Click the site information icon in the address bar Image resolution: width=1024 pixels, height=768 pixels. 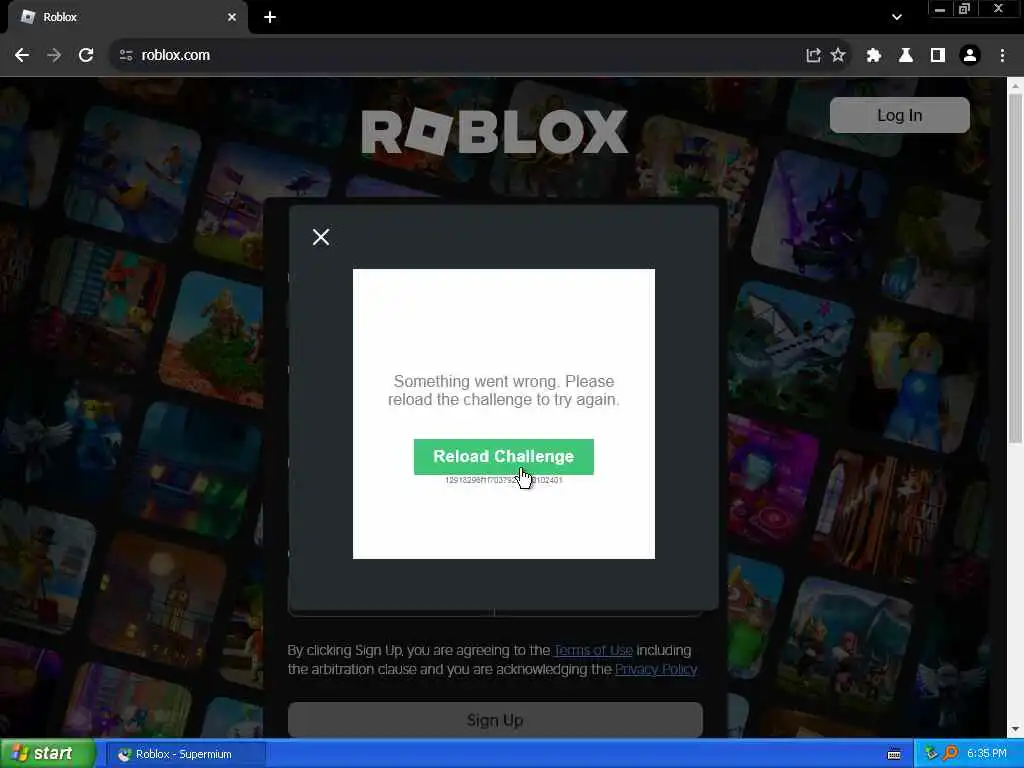point(126,56)
